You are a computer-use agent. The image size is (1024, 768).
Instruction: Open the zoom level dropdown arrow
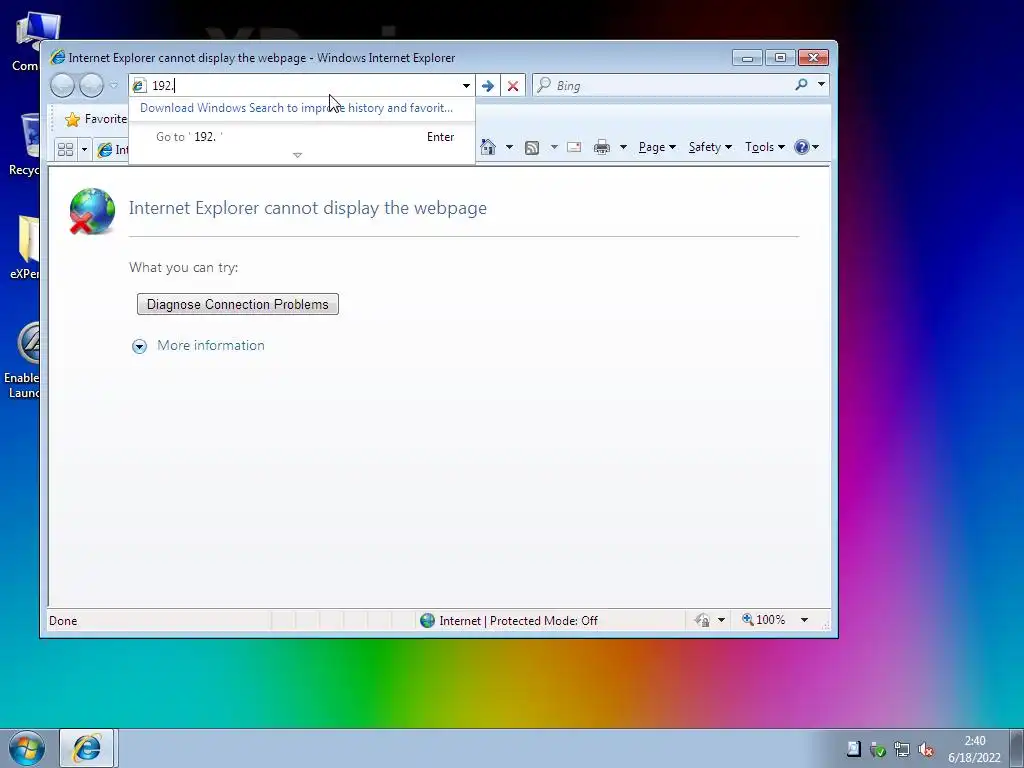pos(804,620)
